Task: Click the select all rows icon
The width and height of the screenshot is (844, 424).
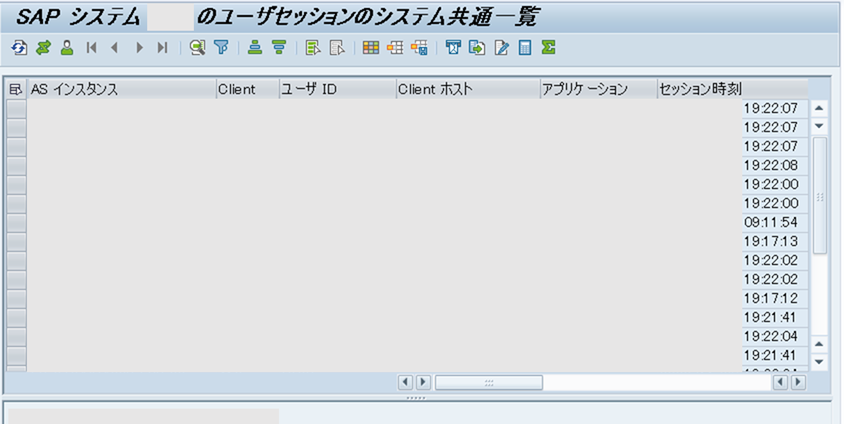Action: (313, 48)
